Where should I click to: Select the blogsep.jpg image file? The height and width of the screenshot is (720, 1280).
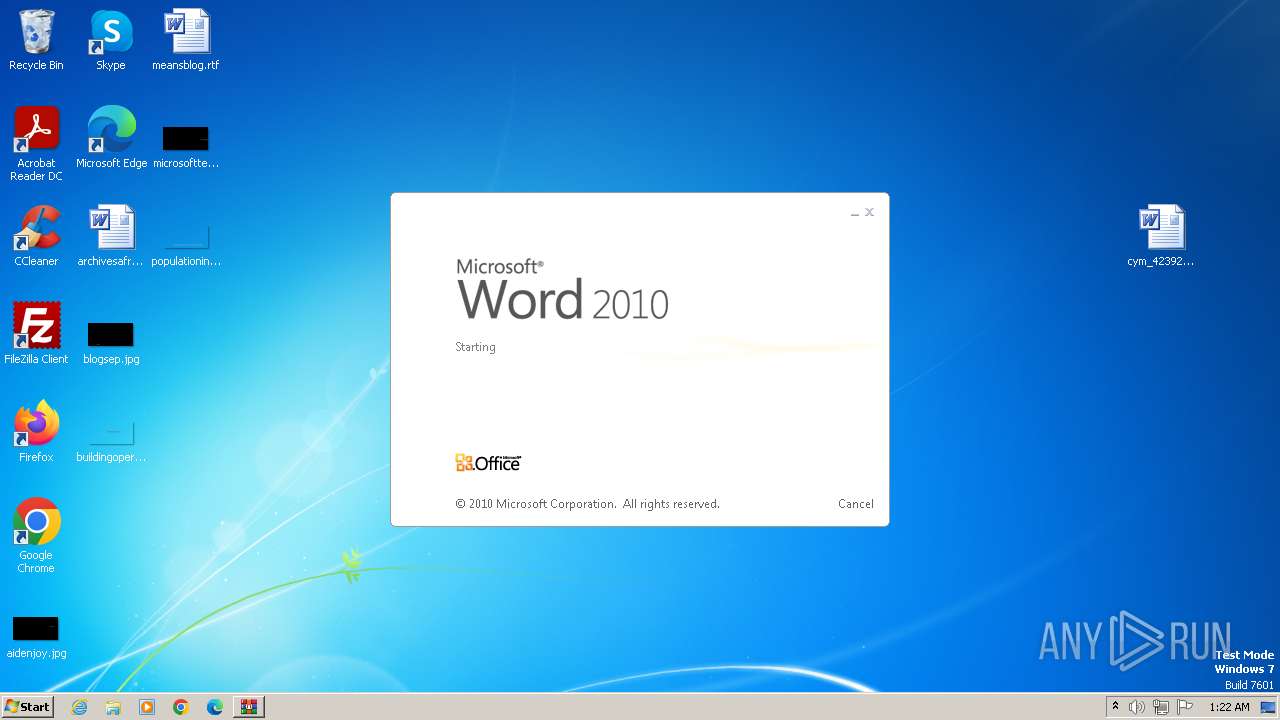tap(111, 341)
